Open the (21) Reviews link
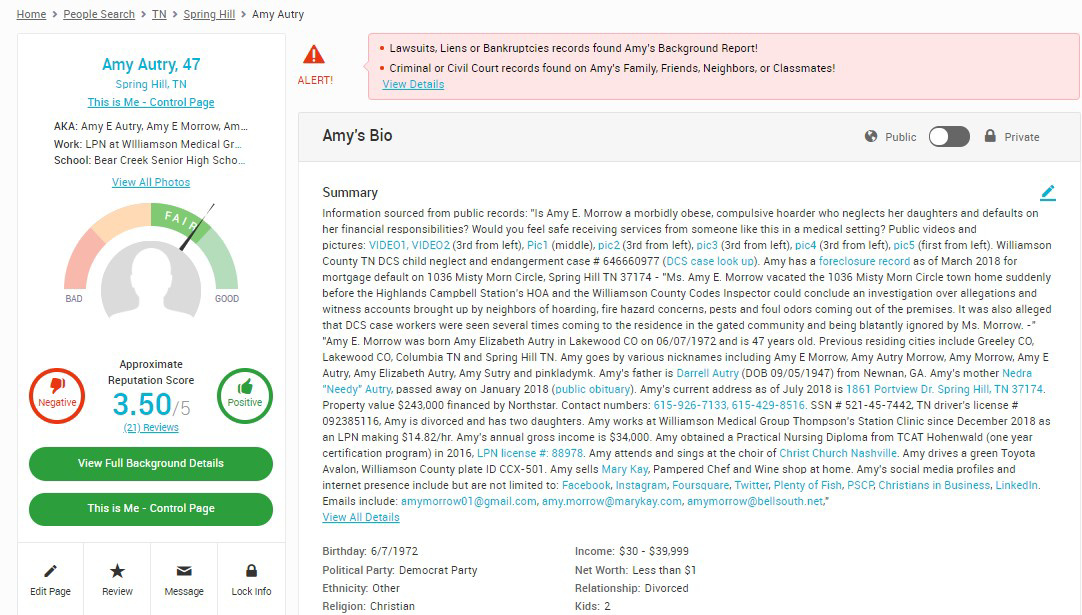The image size is (1082, 615). click(151, 428)
